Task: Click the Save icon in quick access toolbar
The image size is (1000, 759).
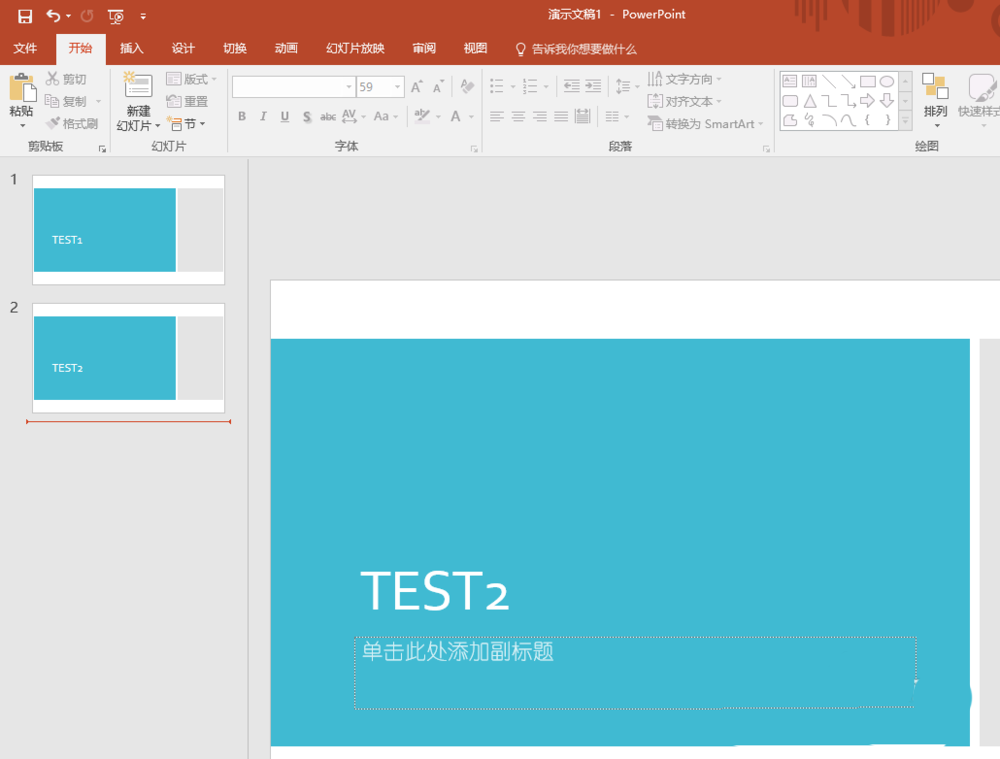Action: coord(25,16)
